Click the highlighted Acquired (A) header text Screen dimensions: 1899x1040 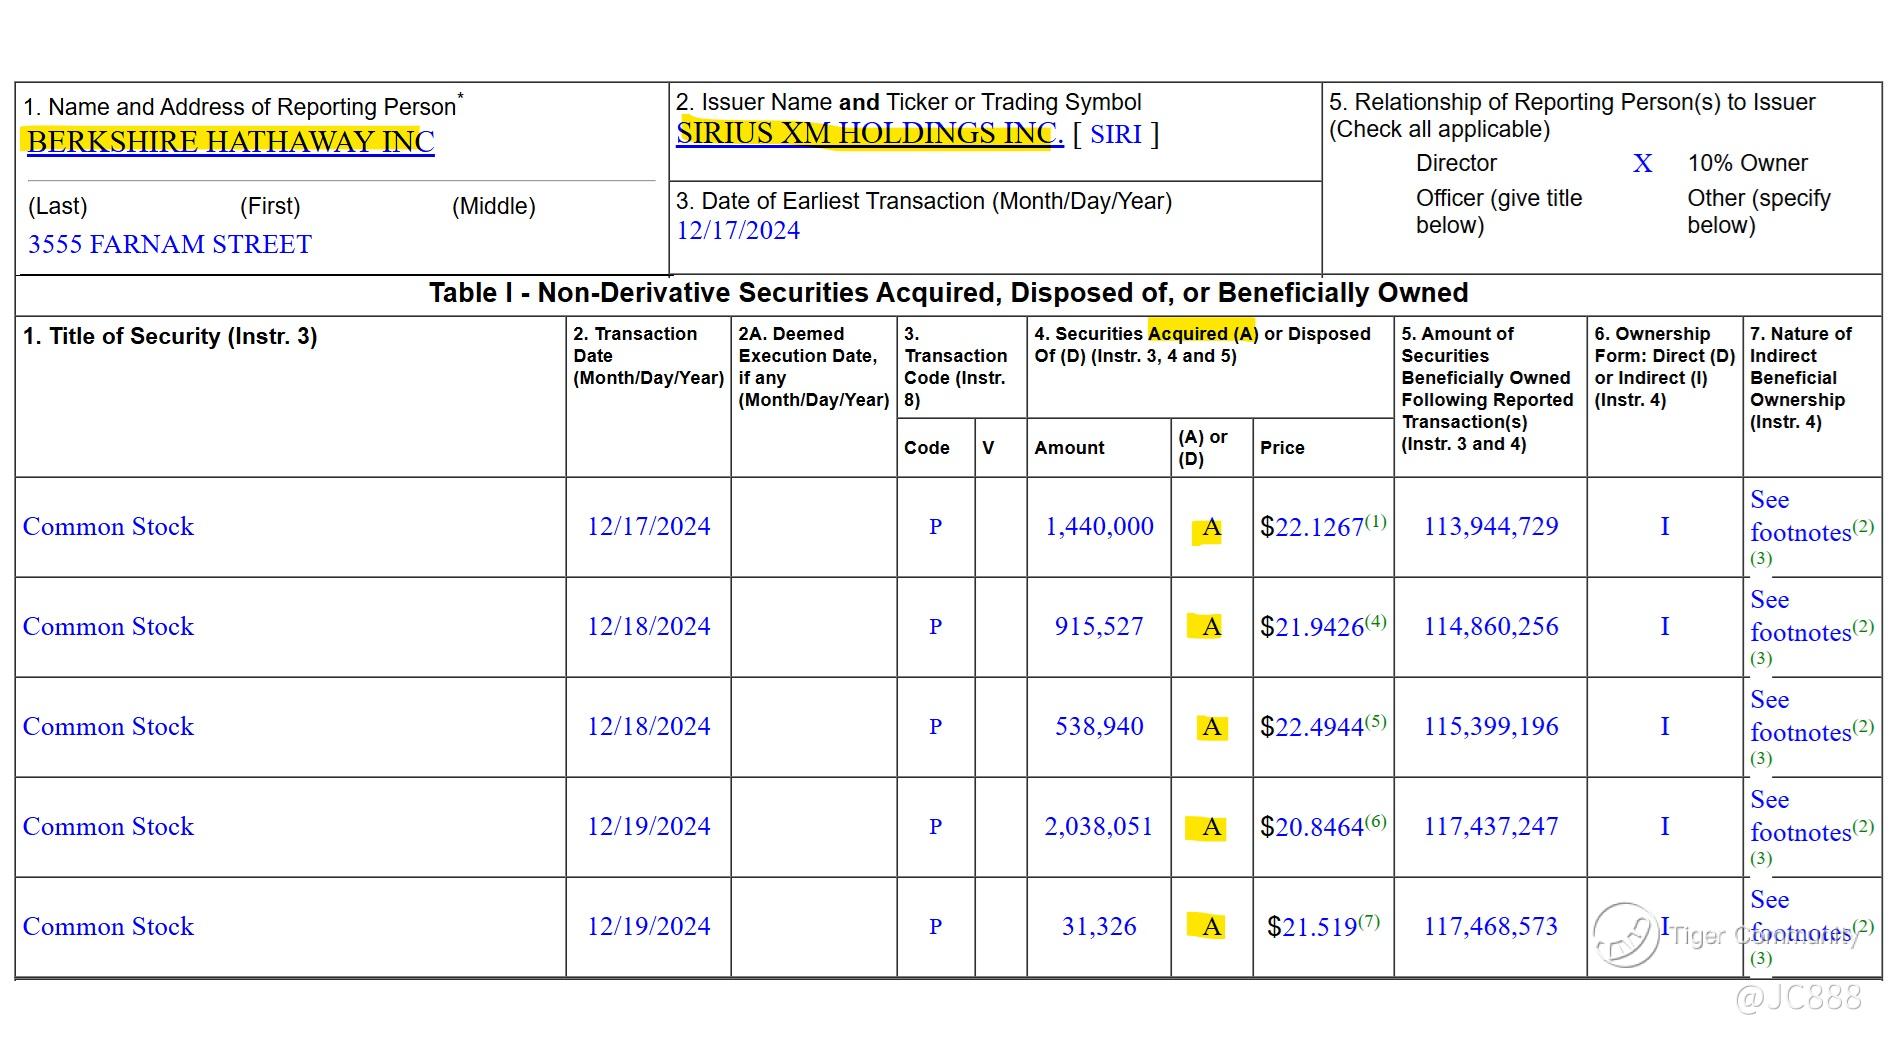tap(1203, 334)
